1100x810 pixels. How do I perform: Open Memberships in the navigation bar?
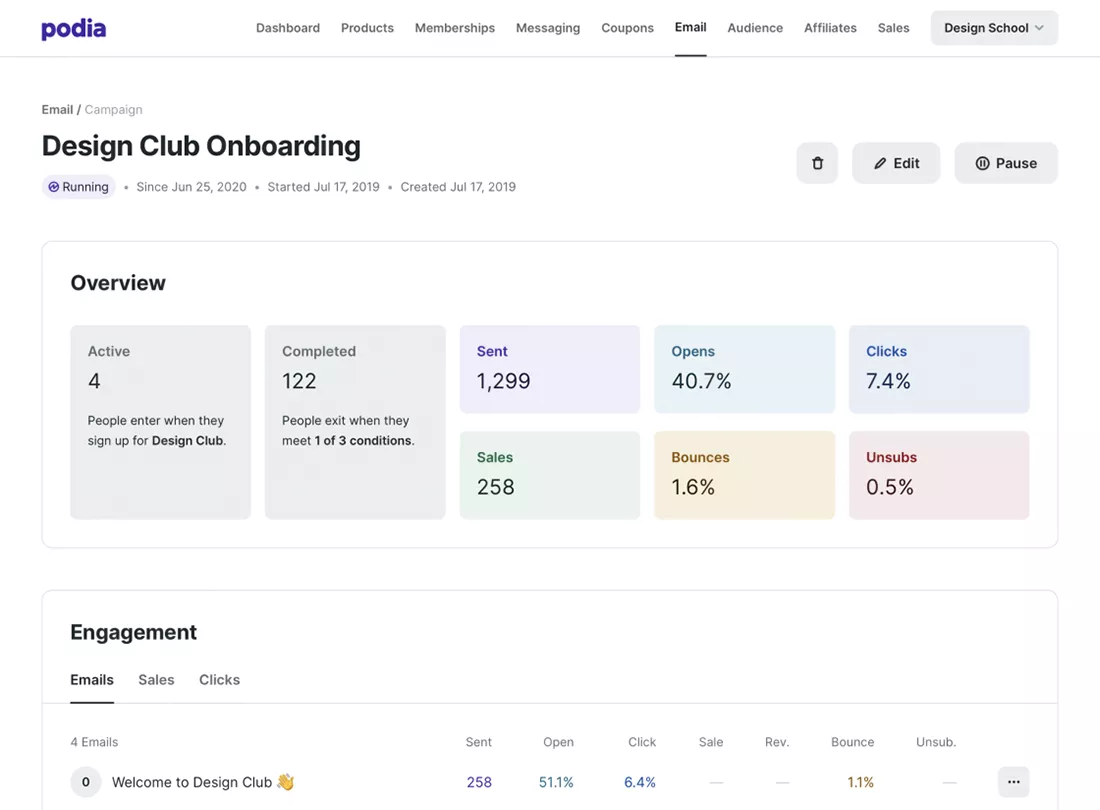pos(455,28)
